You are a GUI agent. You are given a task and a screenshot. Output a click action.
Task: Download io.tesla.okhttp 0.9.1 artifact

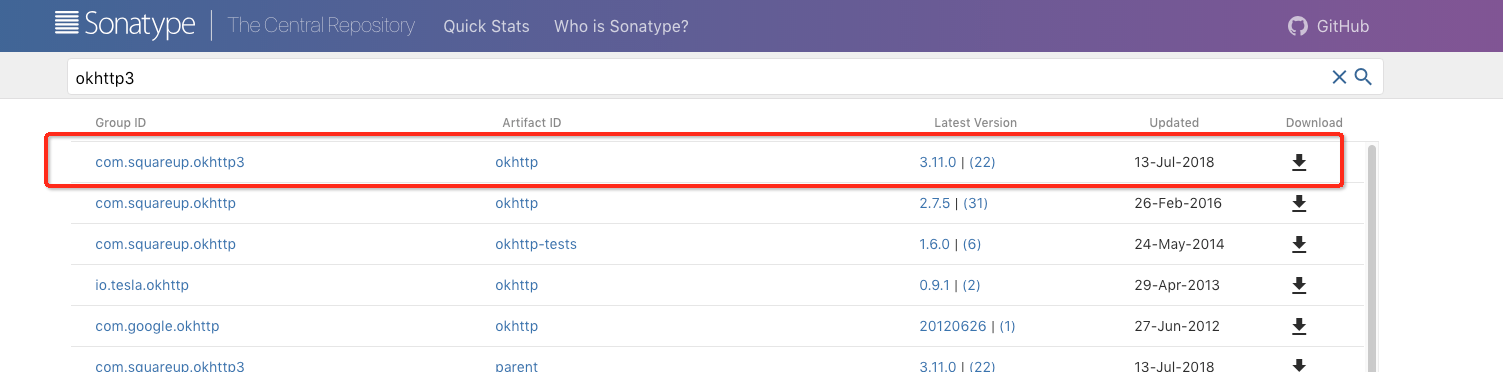point(1299,285)
